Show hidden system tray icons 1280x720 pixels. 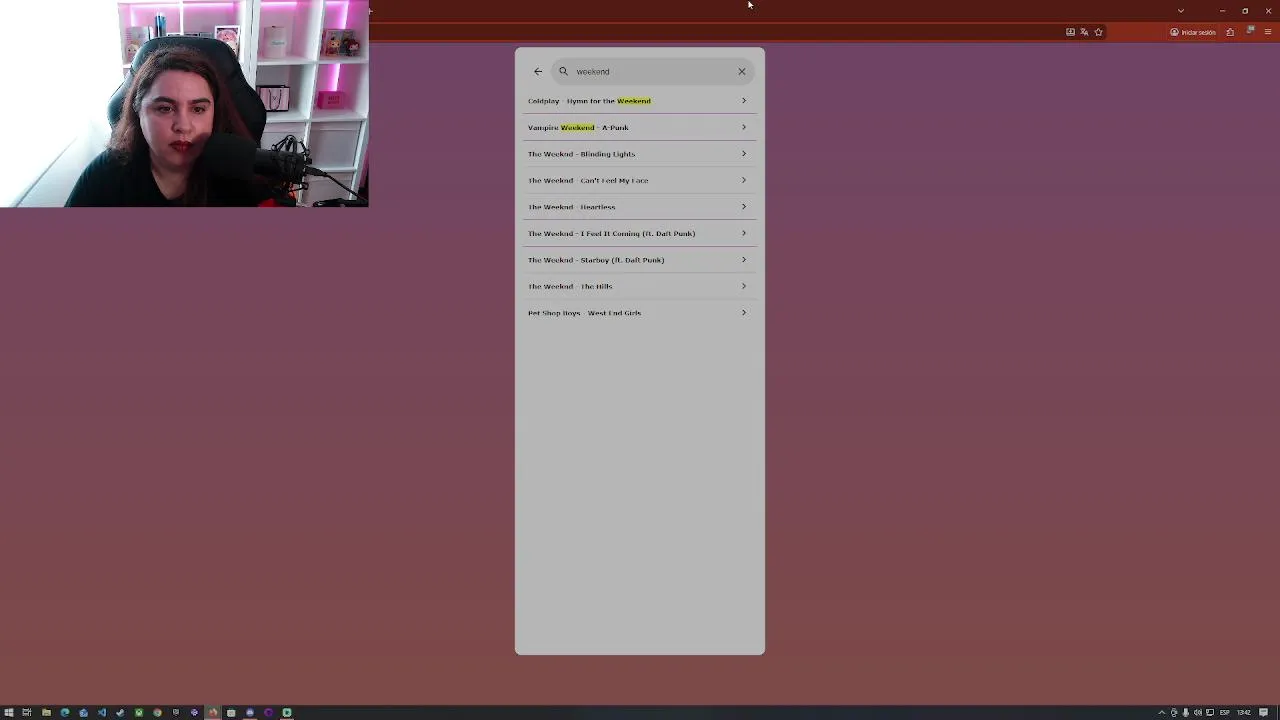[1162, 713]
